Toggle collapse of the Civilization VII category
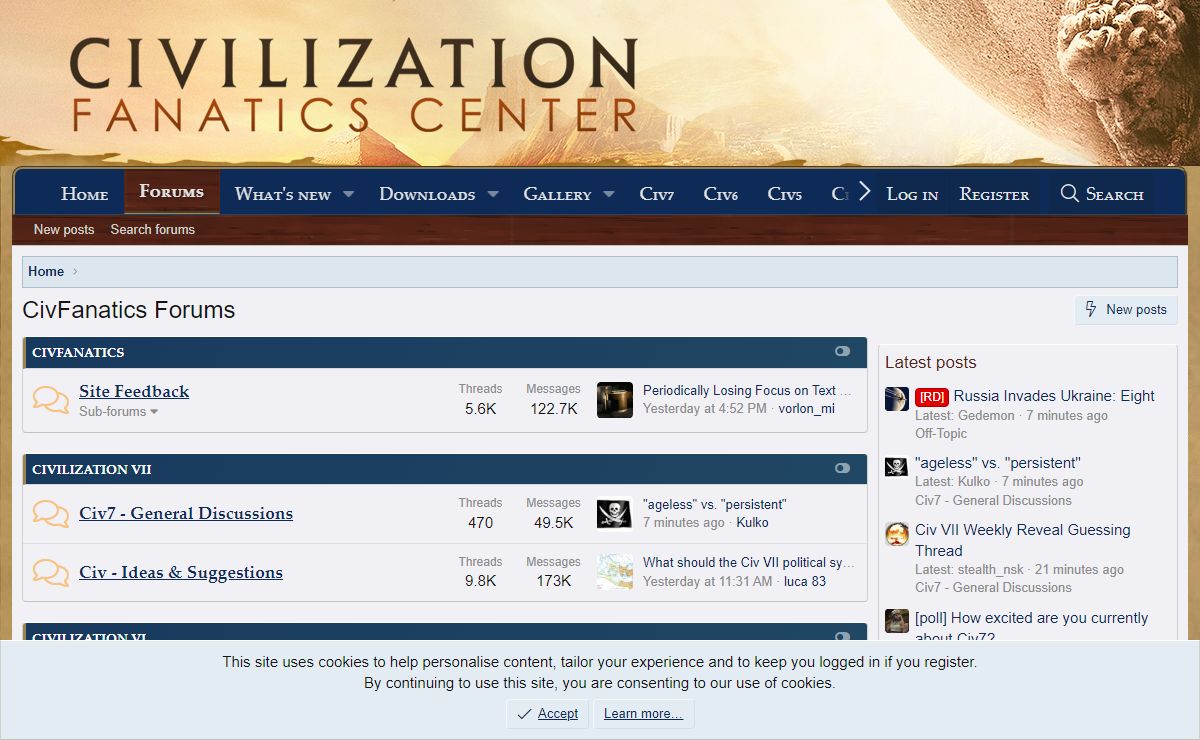 click(842, 468)
